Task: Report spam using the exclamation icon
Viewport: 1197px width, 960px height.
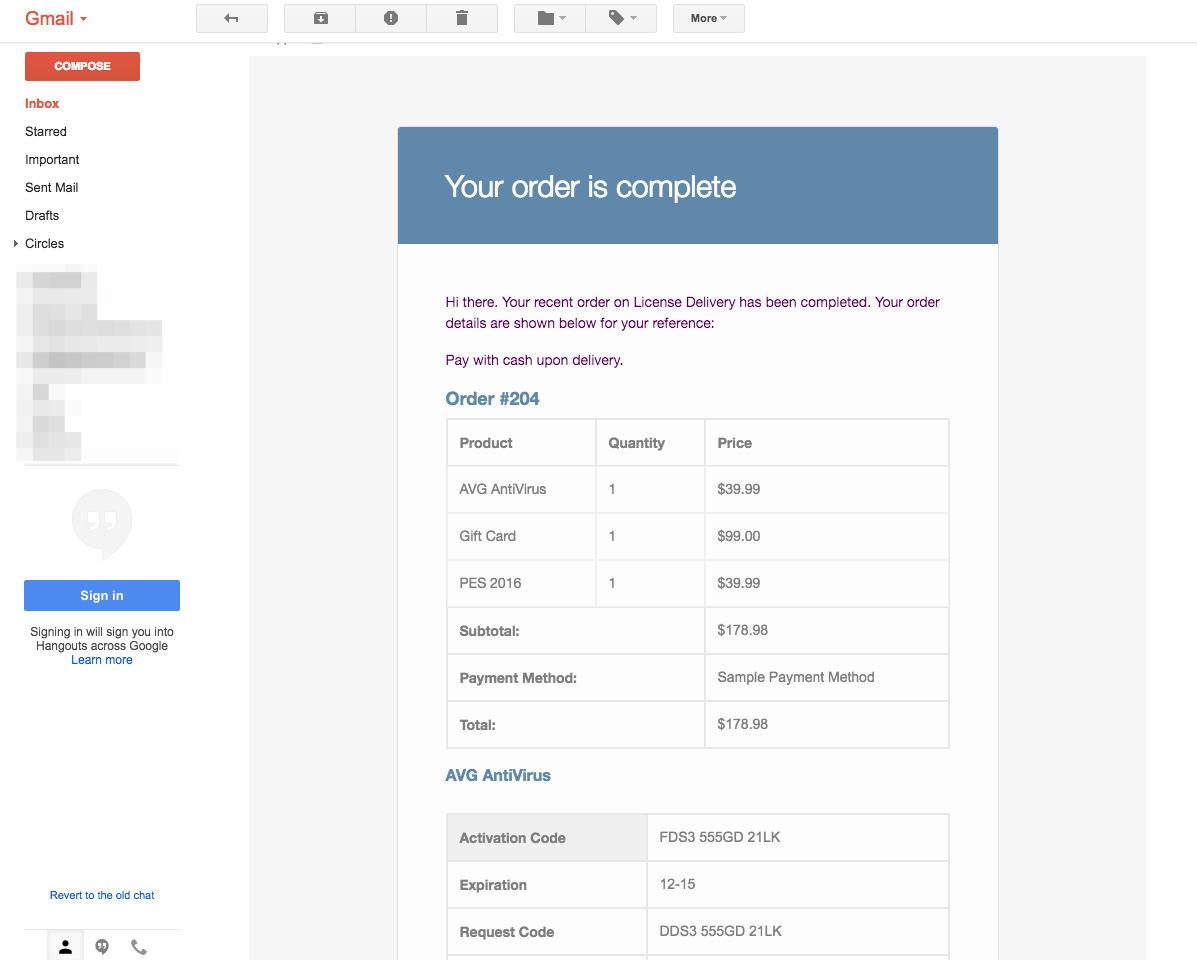Action: coord(391,18)
